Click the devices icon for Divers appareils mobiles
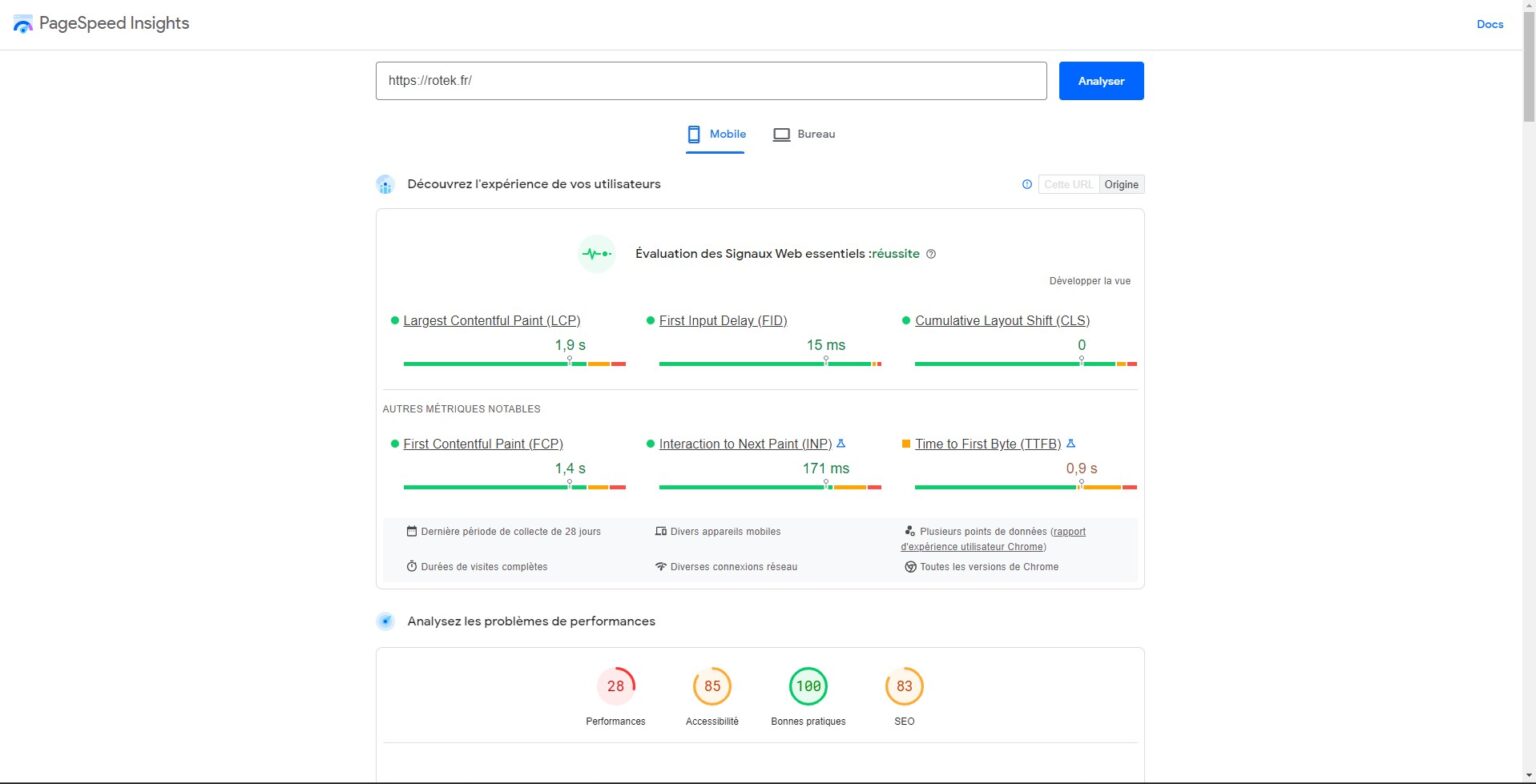The image size is (1536, 784). [x=661, y=532]
